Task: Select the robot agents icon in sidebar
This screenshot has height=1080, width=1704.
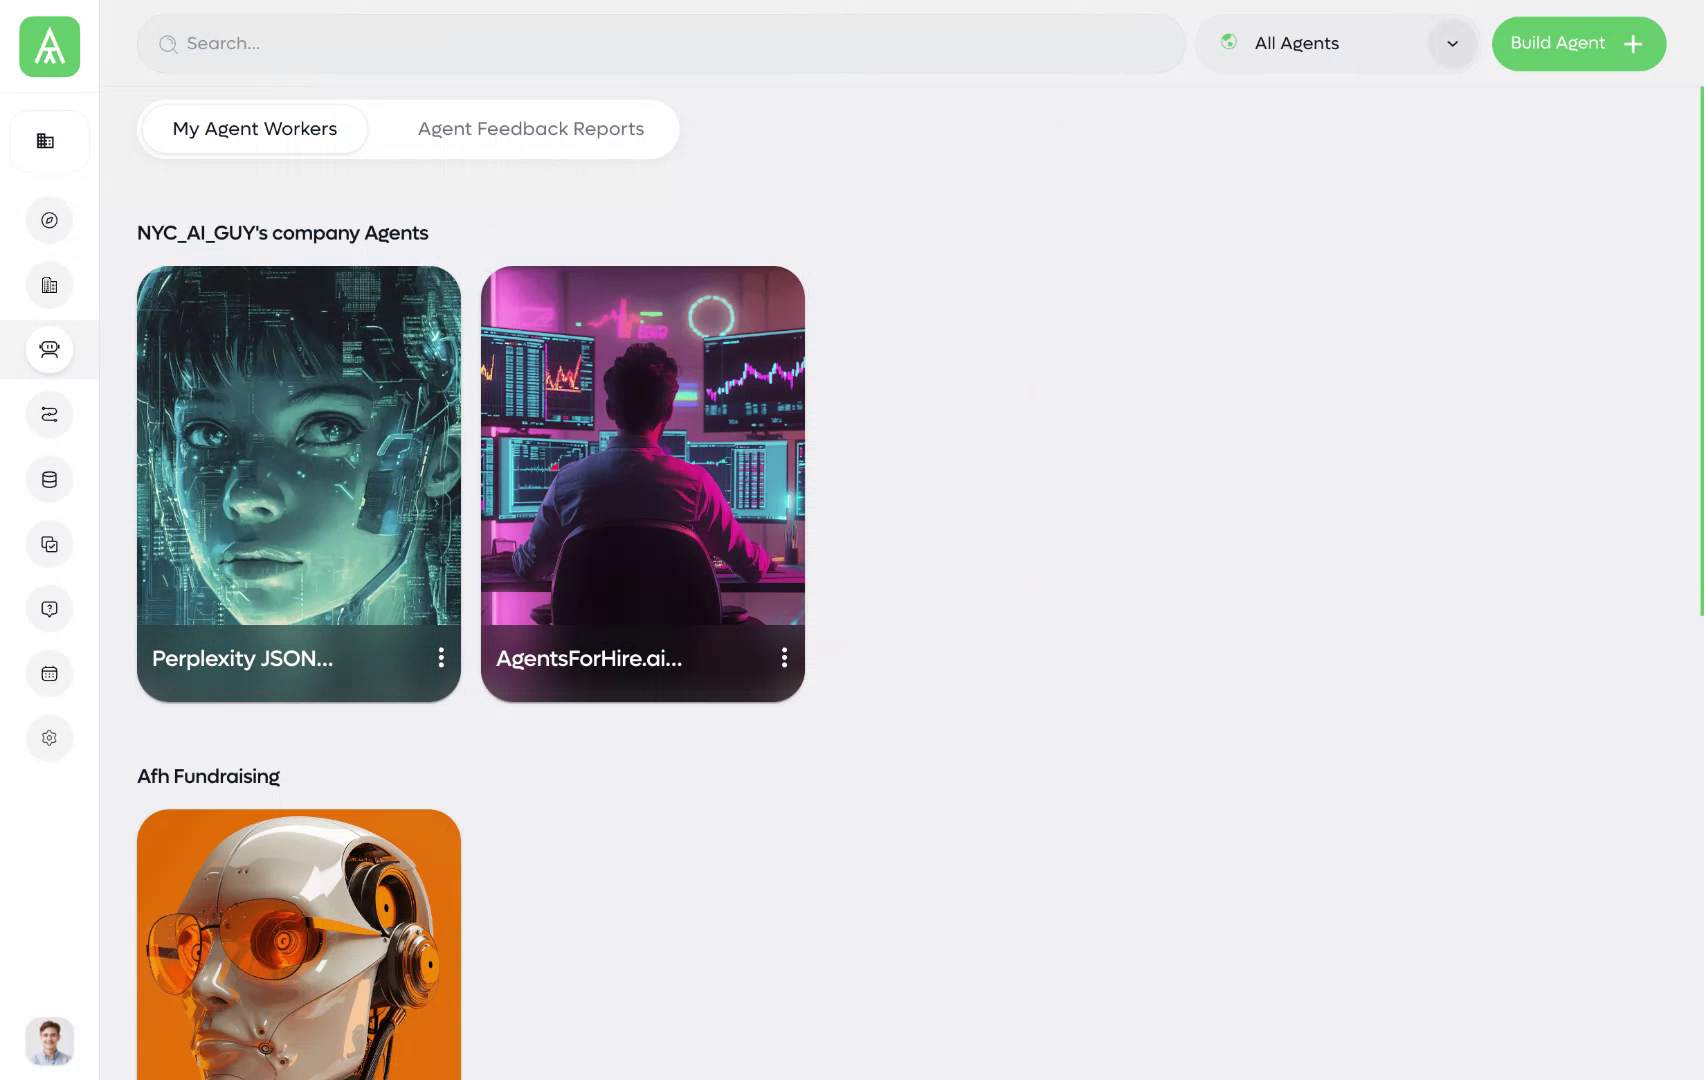Action: 49,349
